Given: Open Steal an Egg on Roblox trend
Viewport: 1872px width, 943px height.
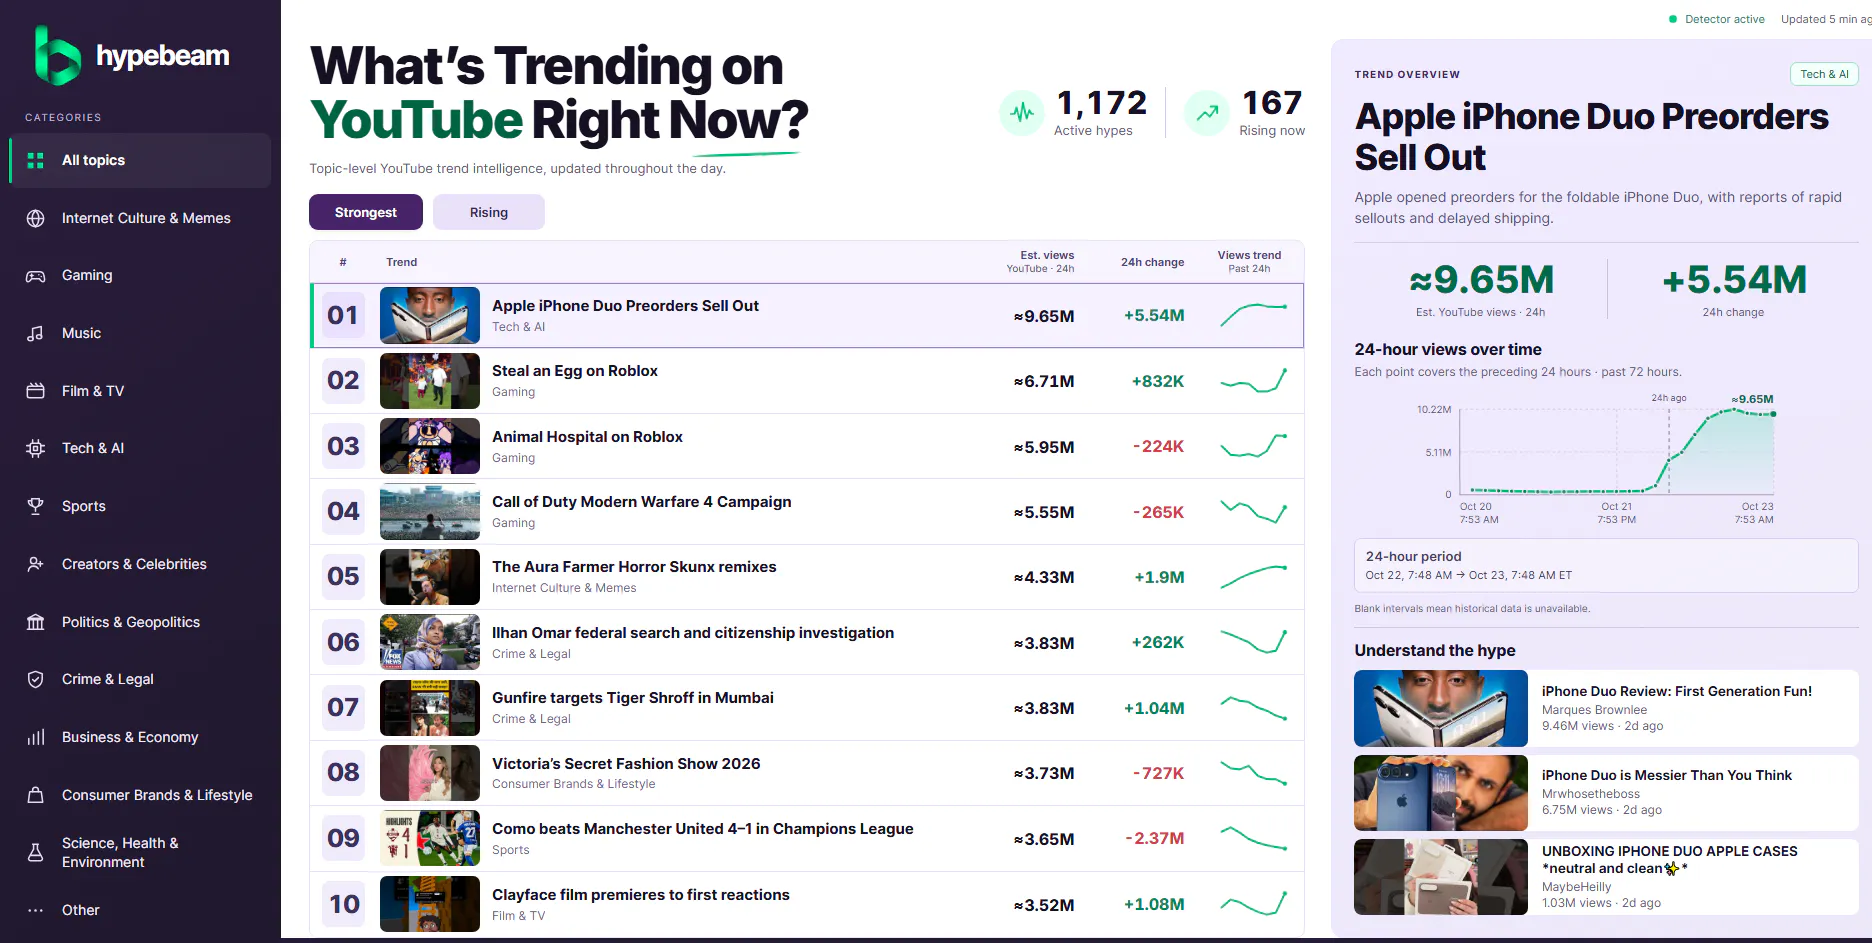Looking at the screenshot, I should coord(807,381).
